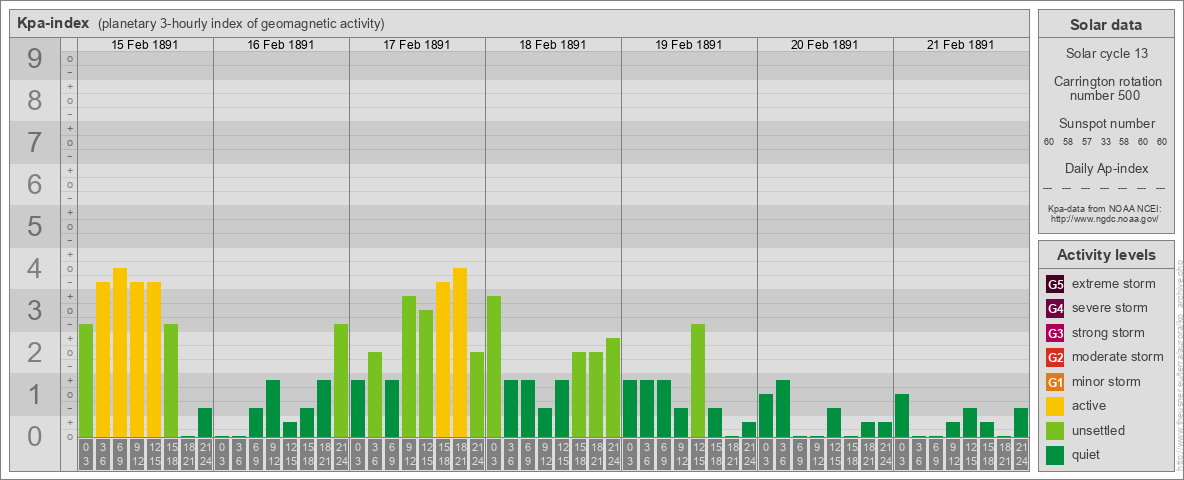Viewport: 1184px width, 480px height.
Task: Select the yellow 'active' legend swatch
Action: coord(1055,406)
